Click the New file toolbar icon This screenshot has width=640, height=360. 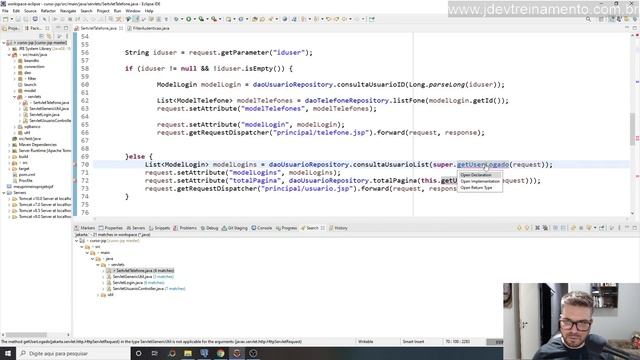(x=5, y=19)
